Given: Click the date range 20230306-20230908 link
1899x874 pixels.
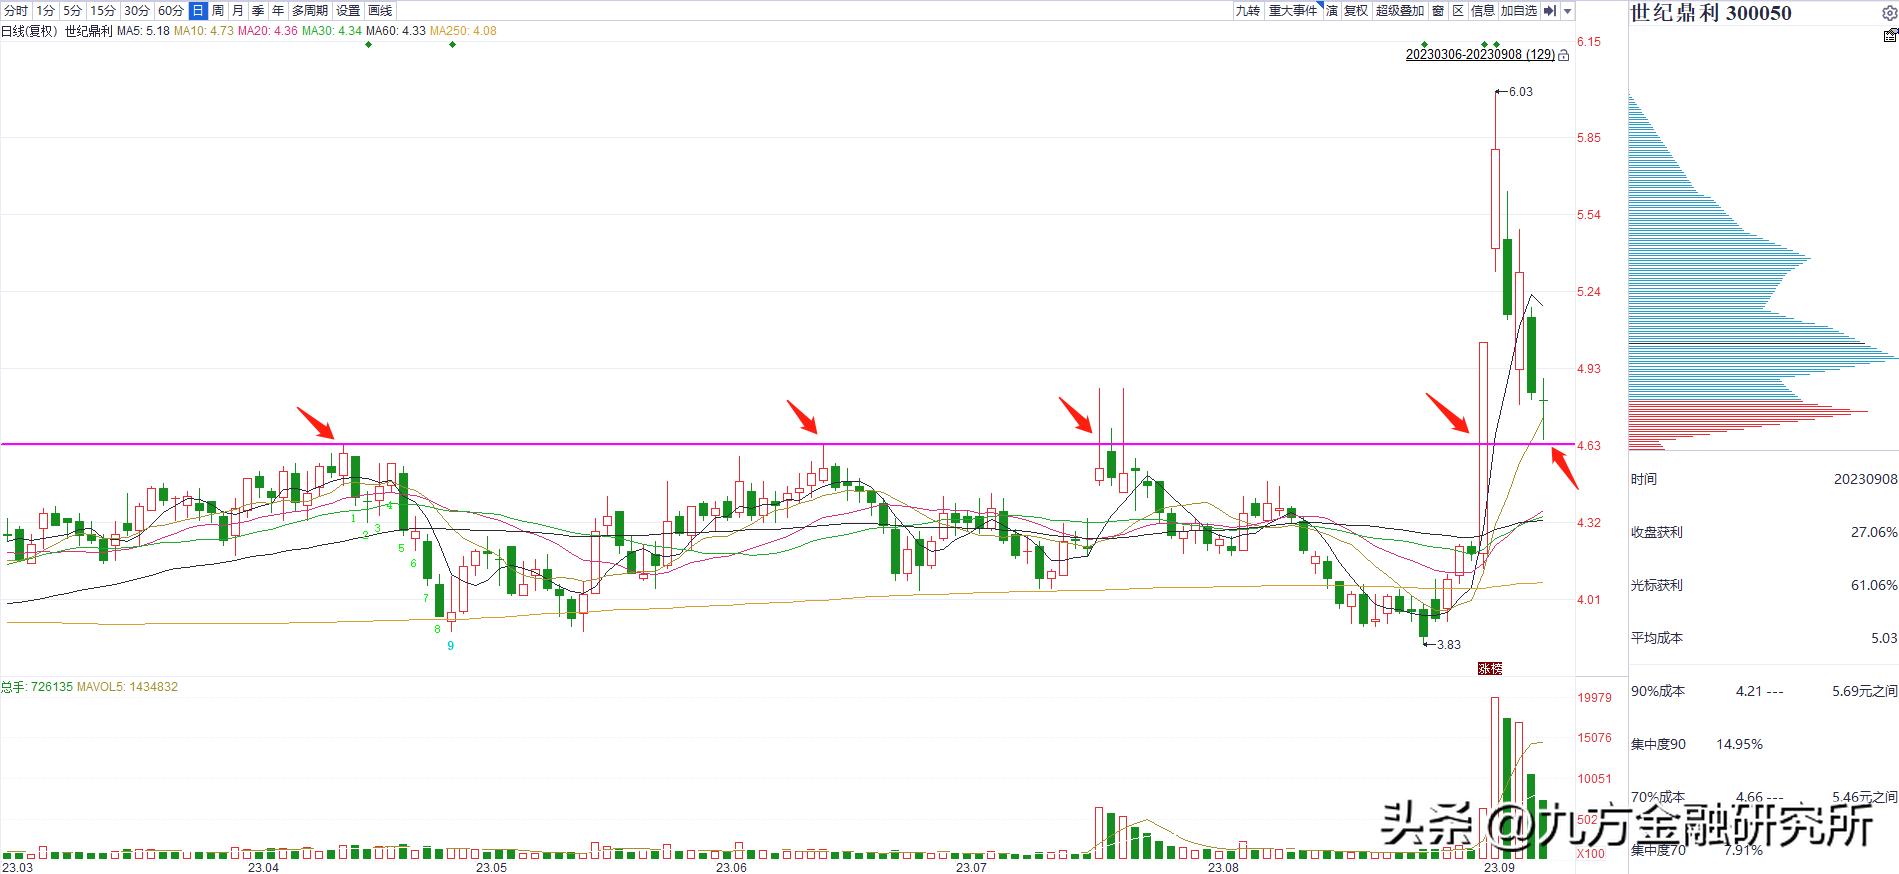Looking at the screenshot, I should point(1480,55).
